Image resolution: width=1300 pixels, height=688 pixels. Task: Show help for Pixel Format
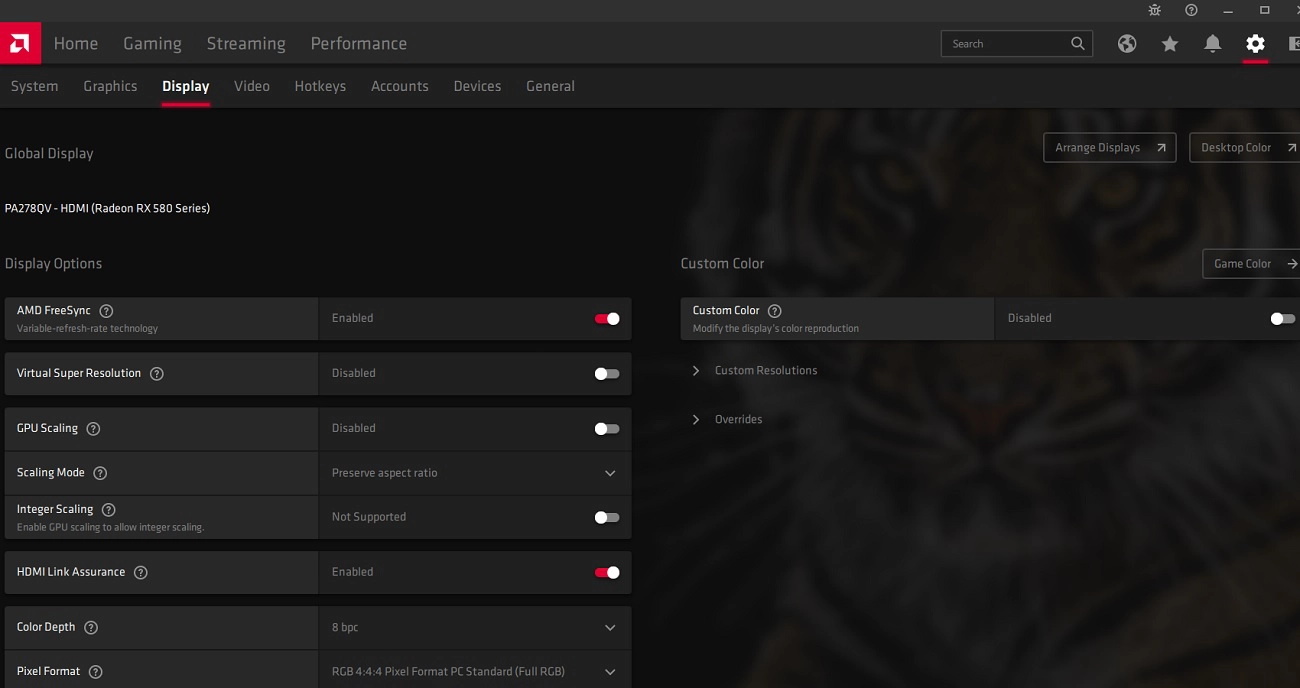pos(95,671)
